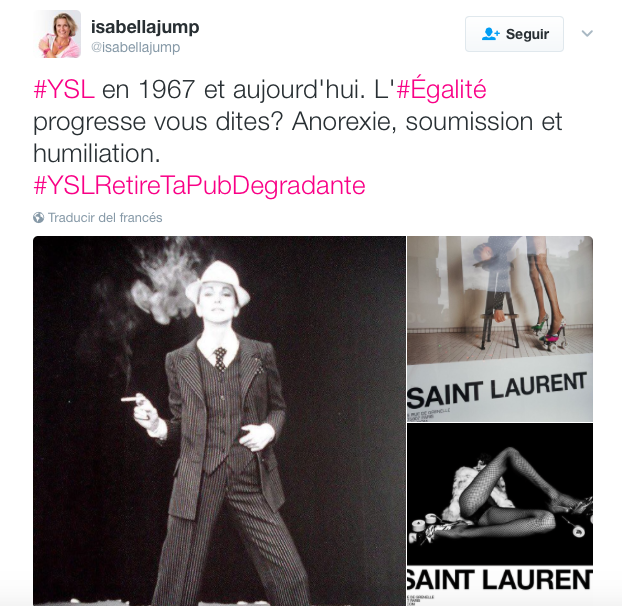Enlarge the 1967 pinstripe suit photo
This screenshot has width=622, height=606.
(219, 420)
